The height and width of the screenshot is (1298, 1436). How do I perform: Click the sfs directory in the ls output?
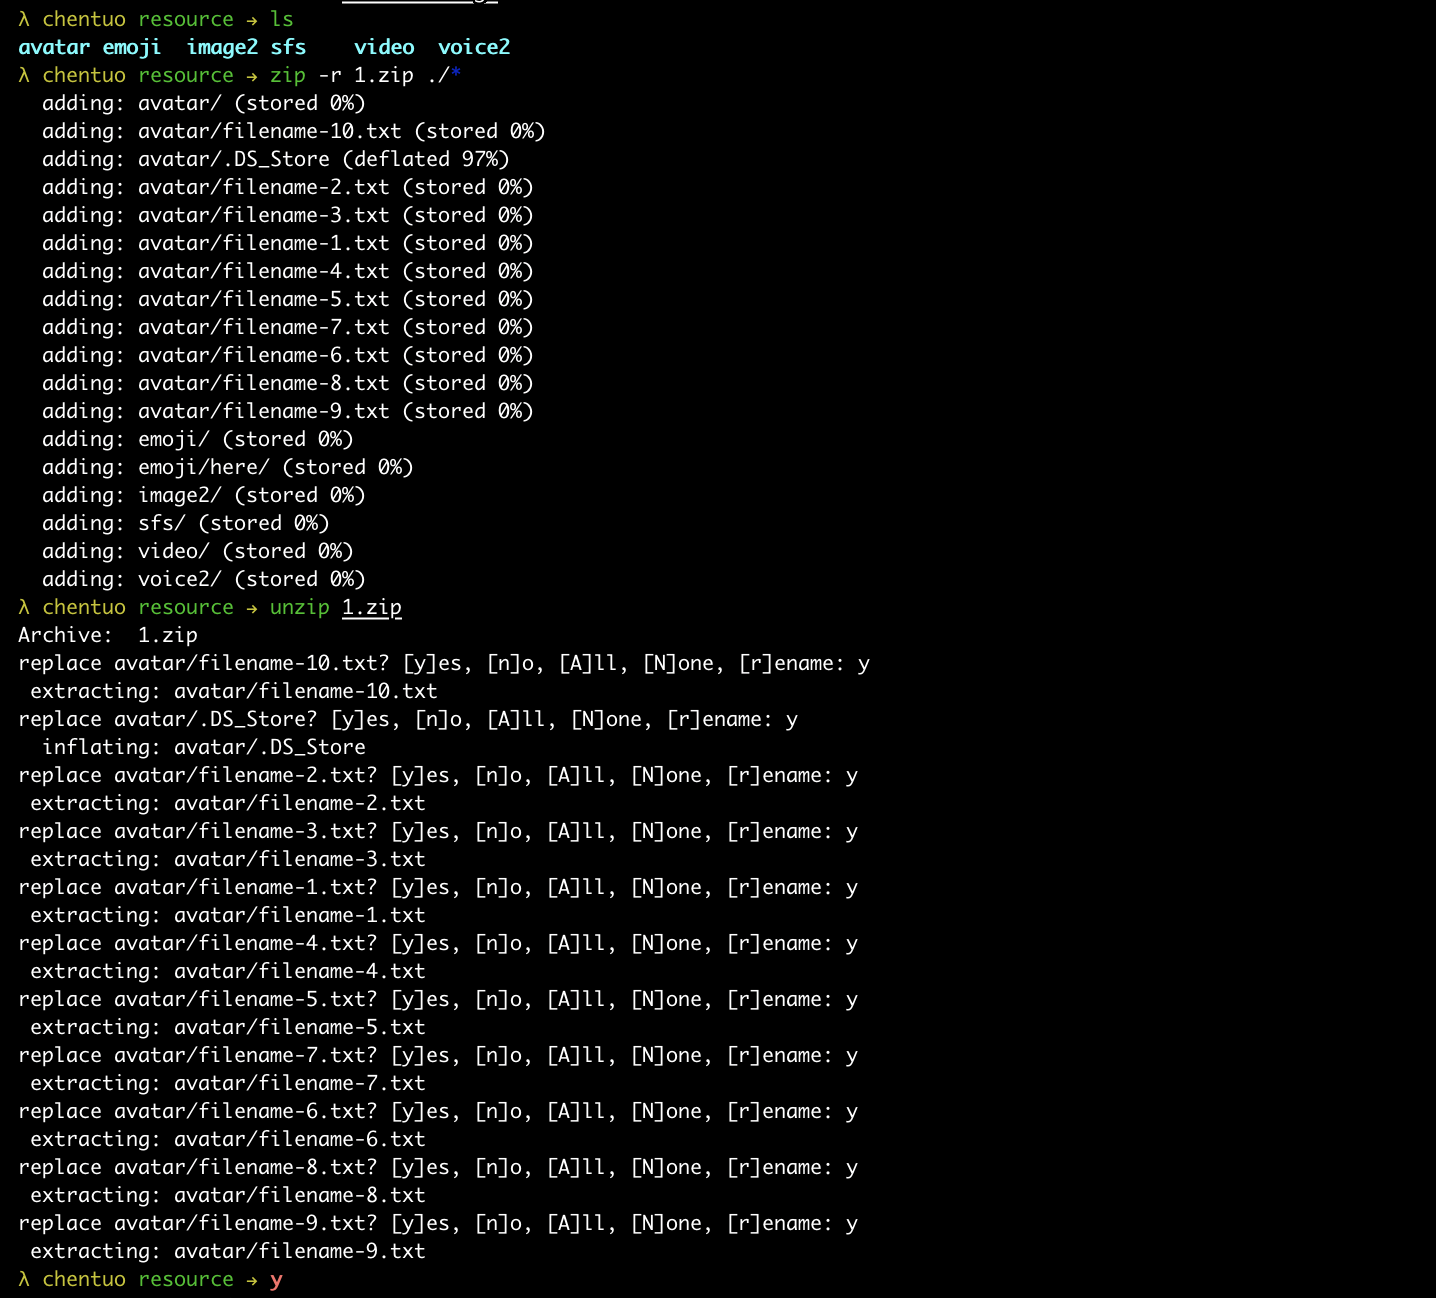click(x=288, y=47)
